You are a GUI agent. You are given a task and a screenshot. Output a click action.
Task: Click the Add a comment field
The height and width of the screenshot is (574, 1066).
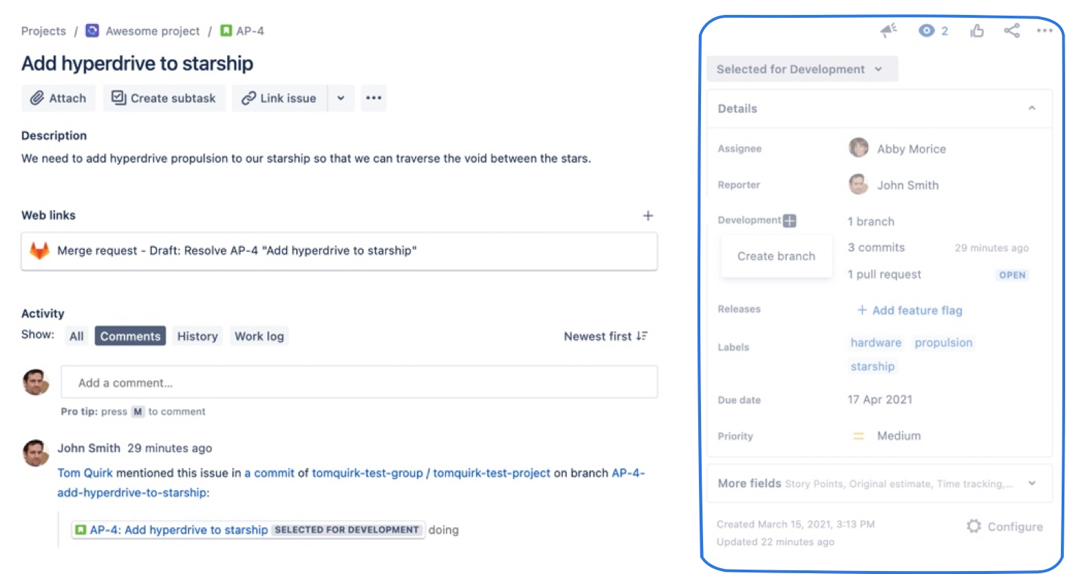[359, 382]
